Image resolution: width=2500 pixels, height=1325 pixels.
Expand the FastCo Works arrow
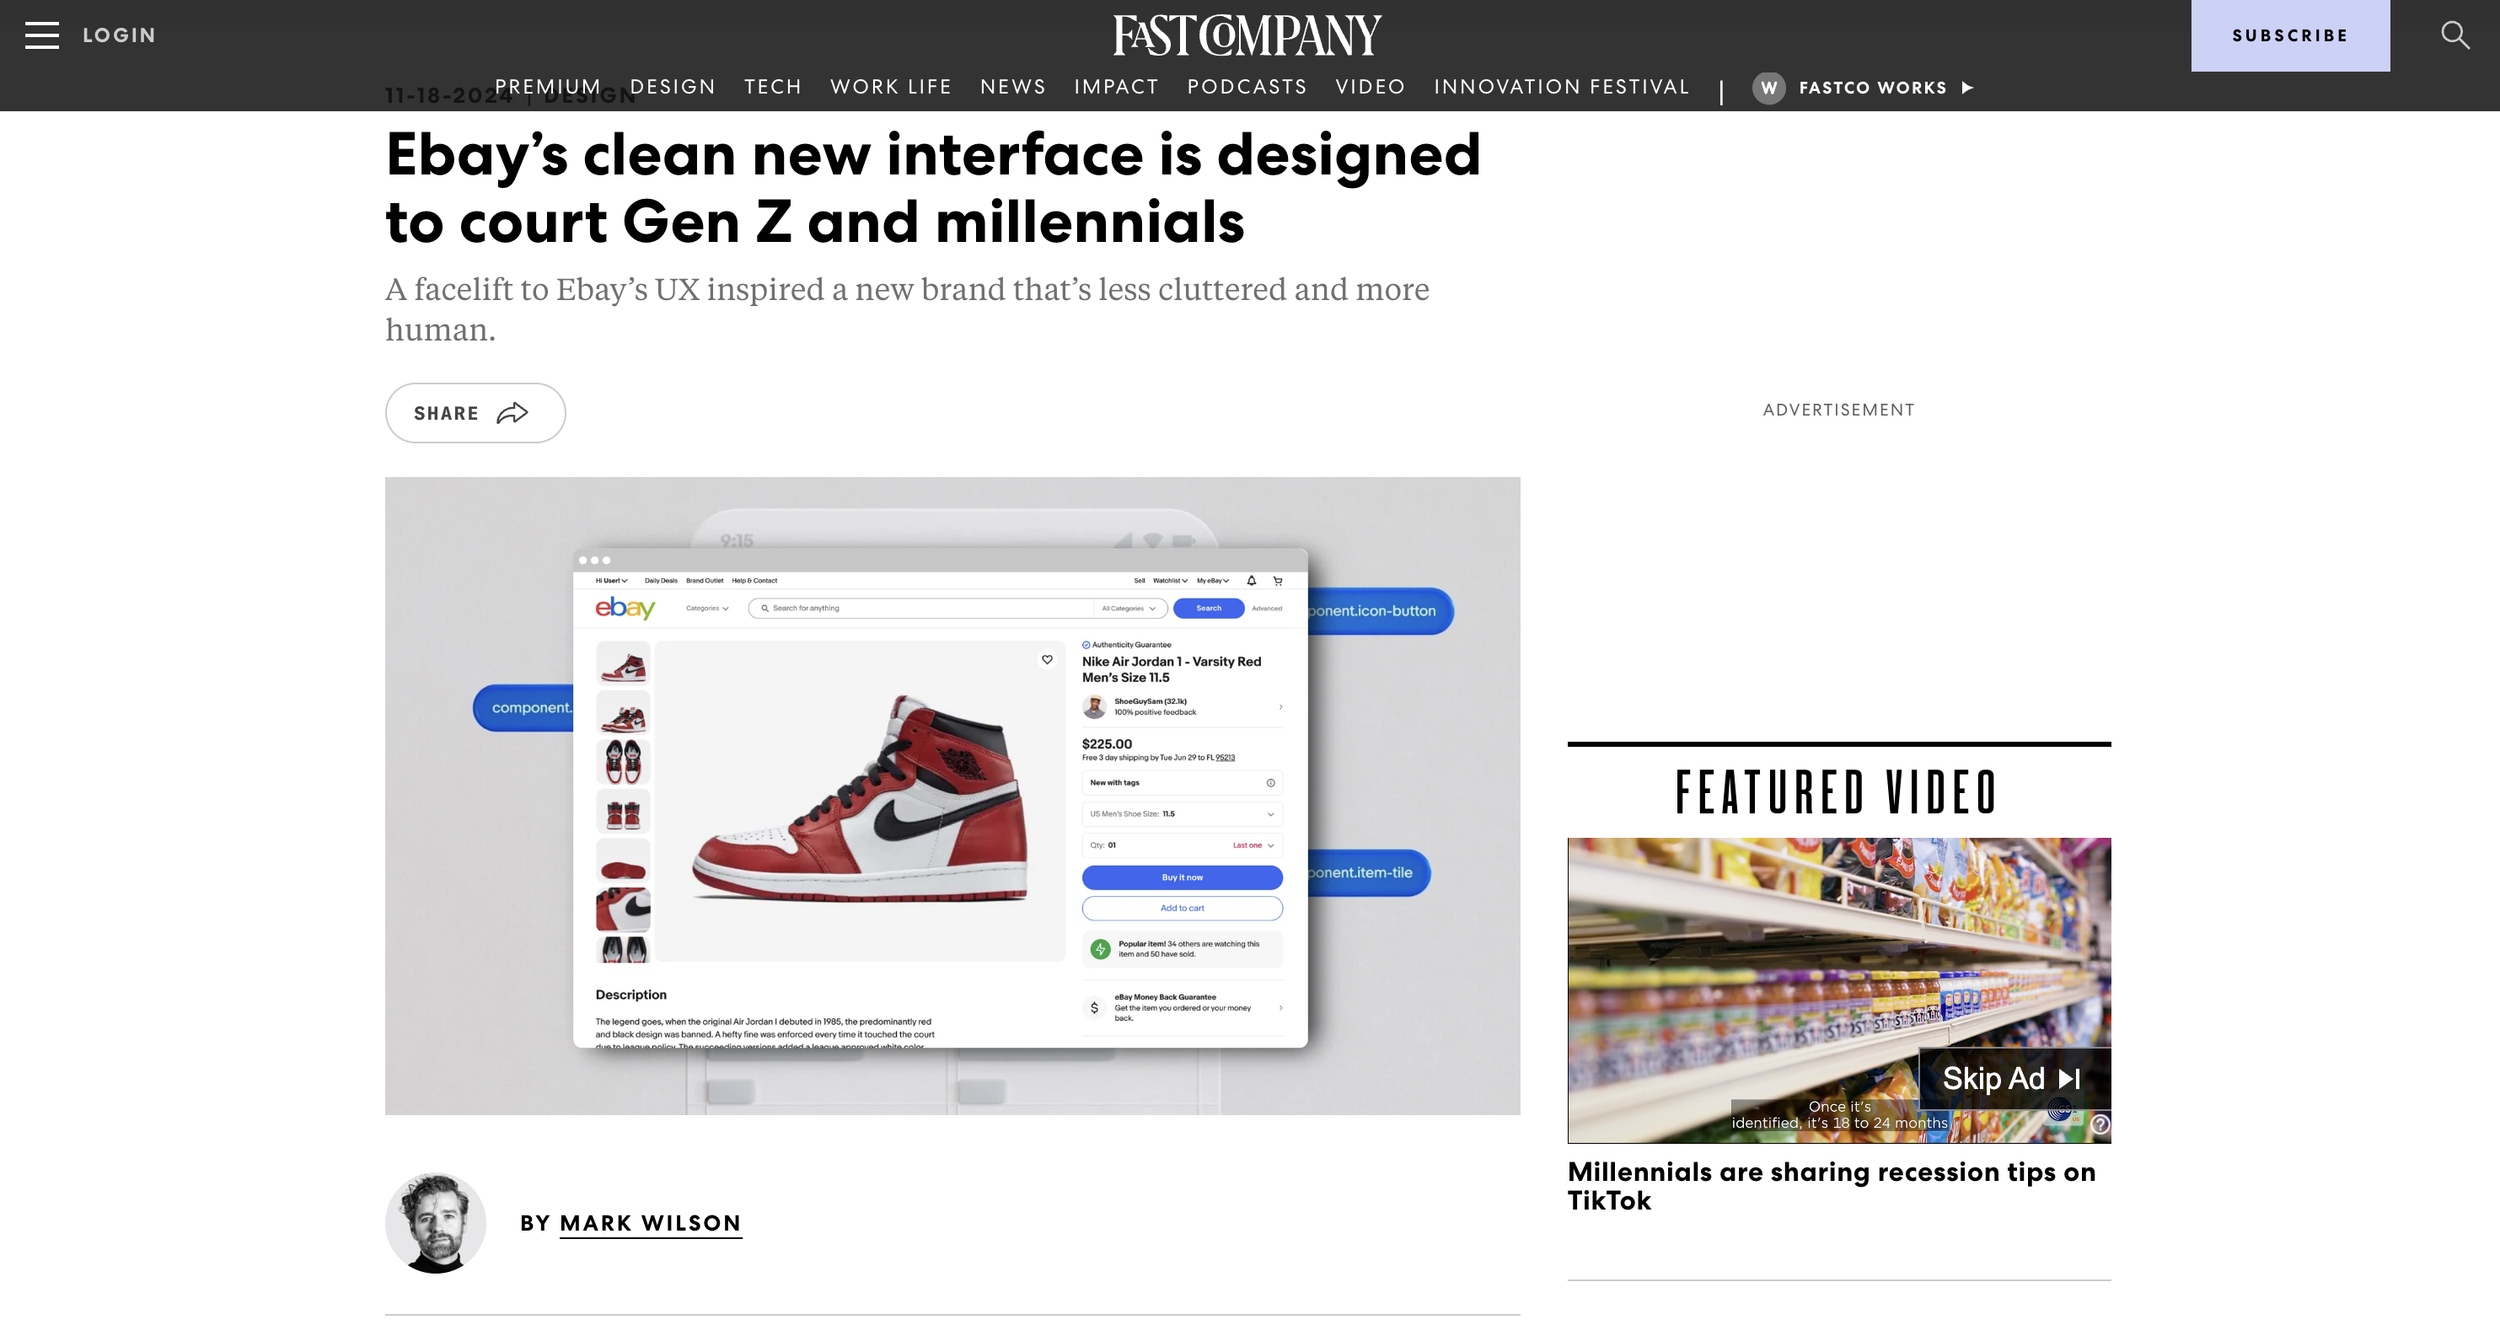tap(1967, 88)
